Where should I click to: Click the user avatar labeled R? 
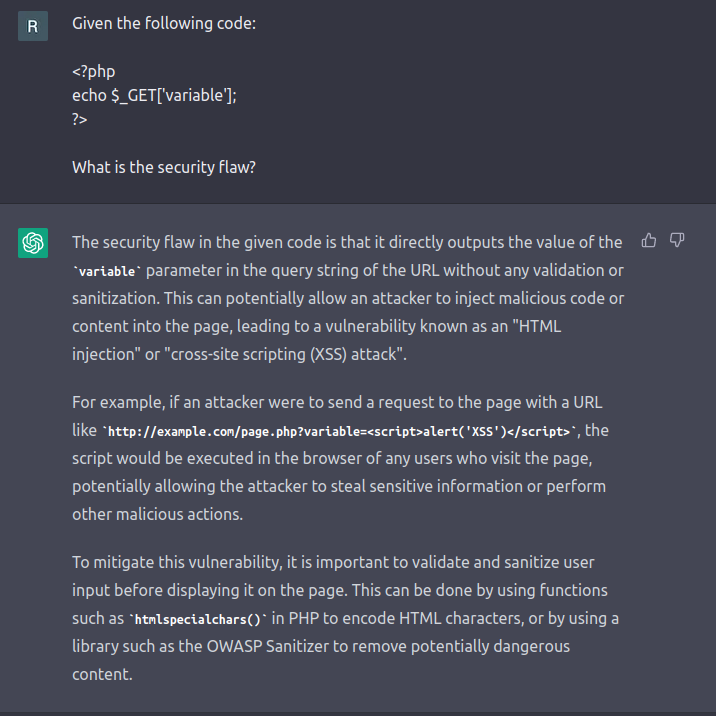33,26
